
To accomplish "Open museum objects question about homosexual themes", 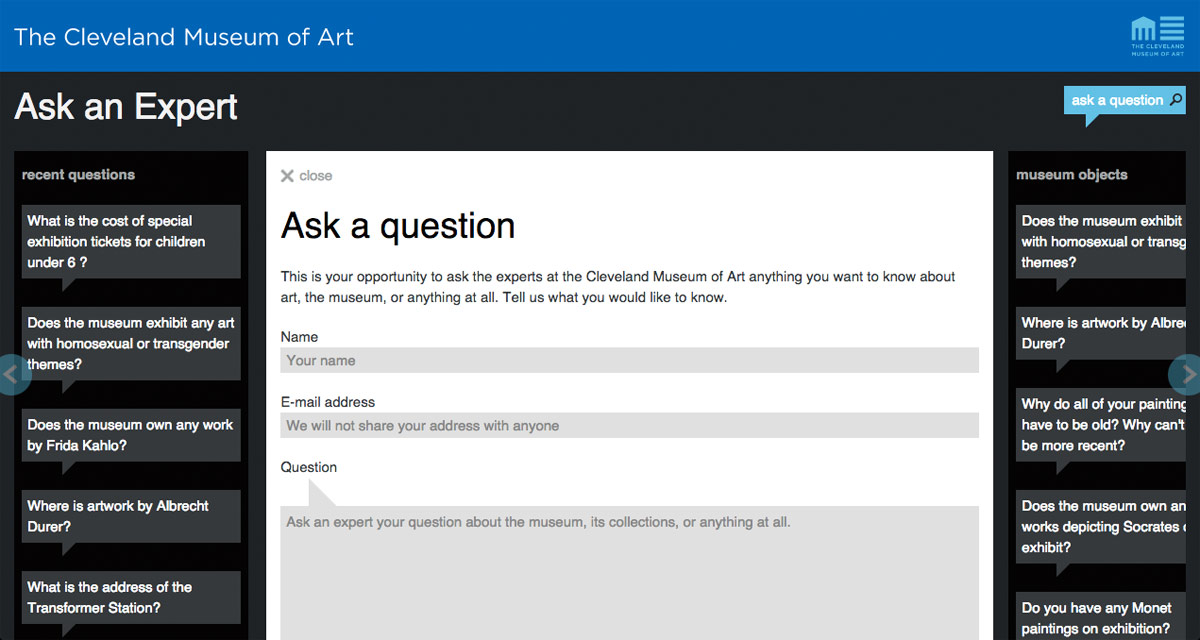I will click(x=1101, y=241).
